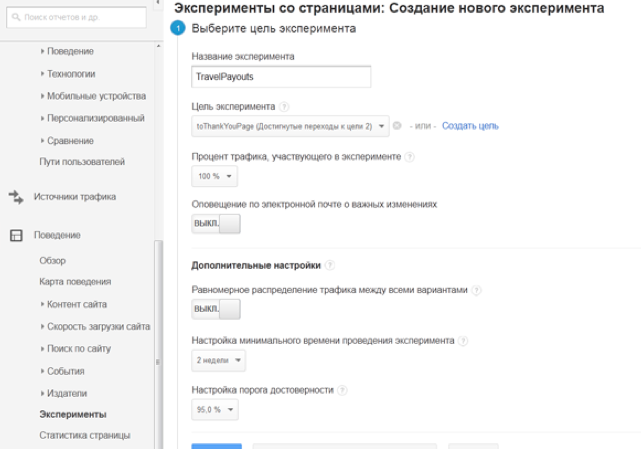Image resolution: width=641 pixels, height=449 pixels.
Task: Toggle email notification switch for important changes
Action: click(216, 225)
